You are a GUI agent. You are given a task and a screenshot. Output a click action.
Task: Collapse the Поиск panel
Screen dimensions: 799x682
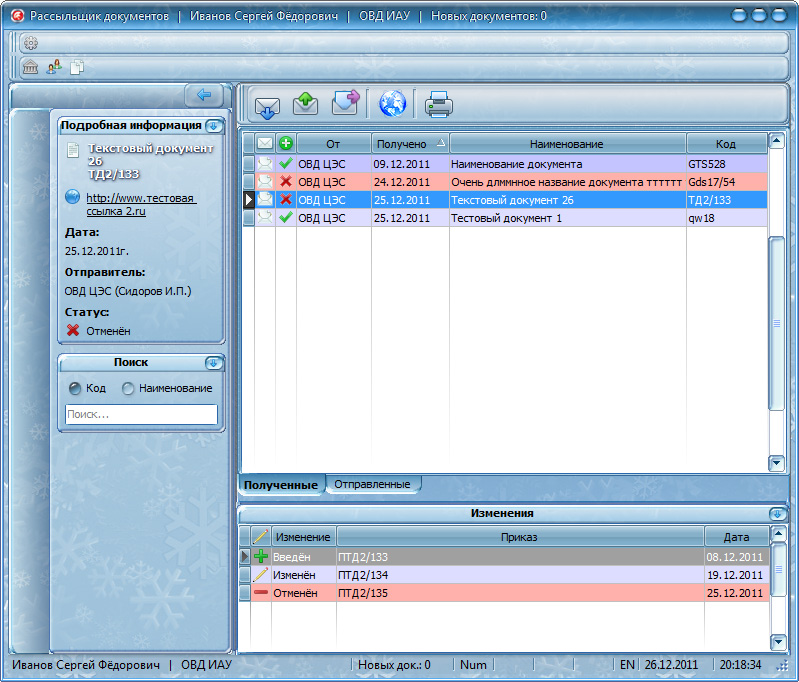click(x=214, y=363)
